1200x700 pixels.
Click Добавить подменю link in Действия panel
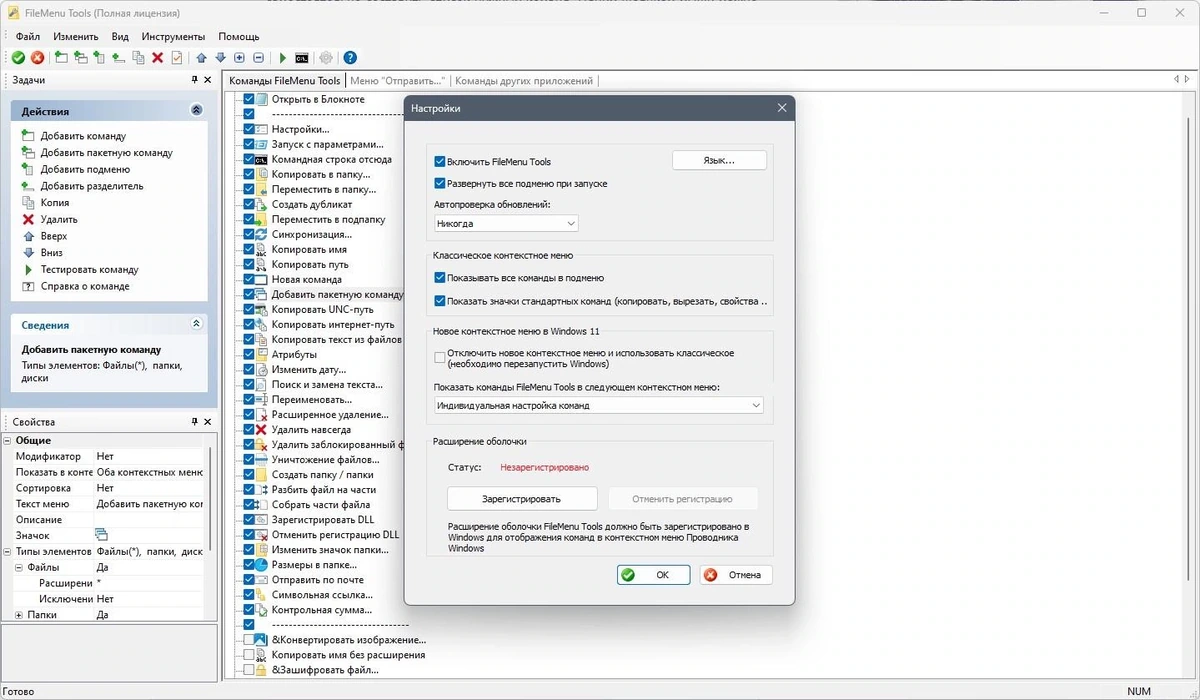click(85, 169)
